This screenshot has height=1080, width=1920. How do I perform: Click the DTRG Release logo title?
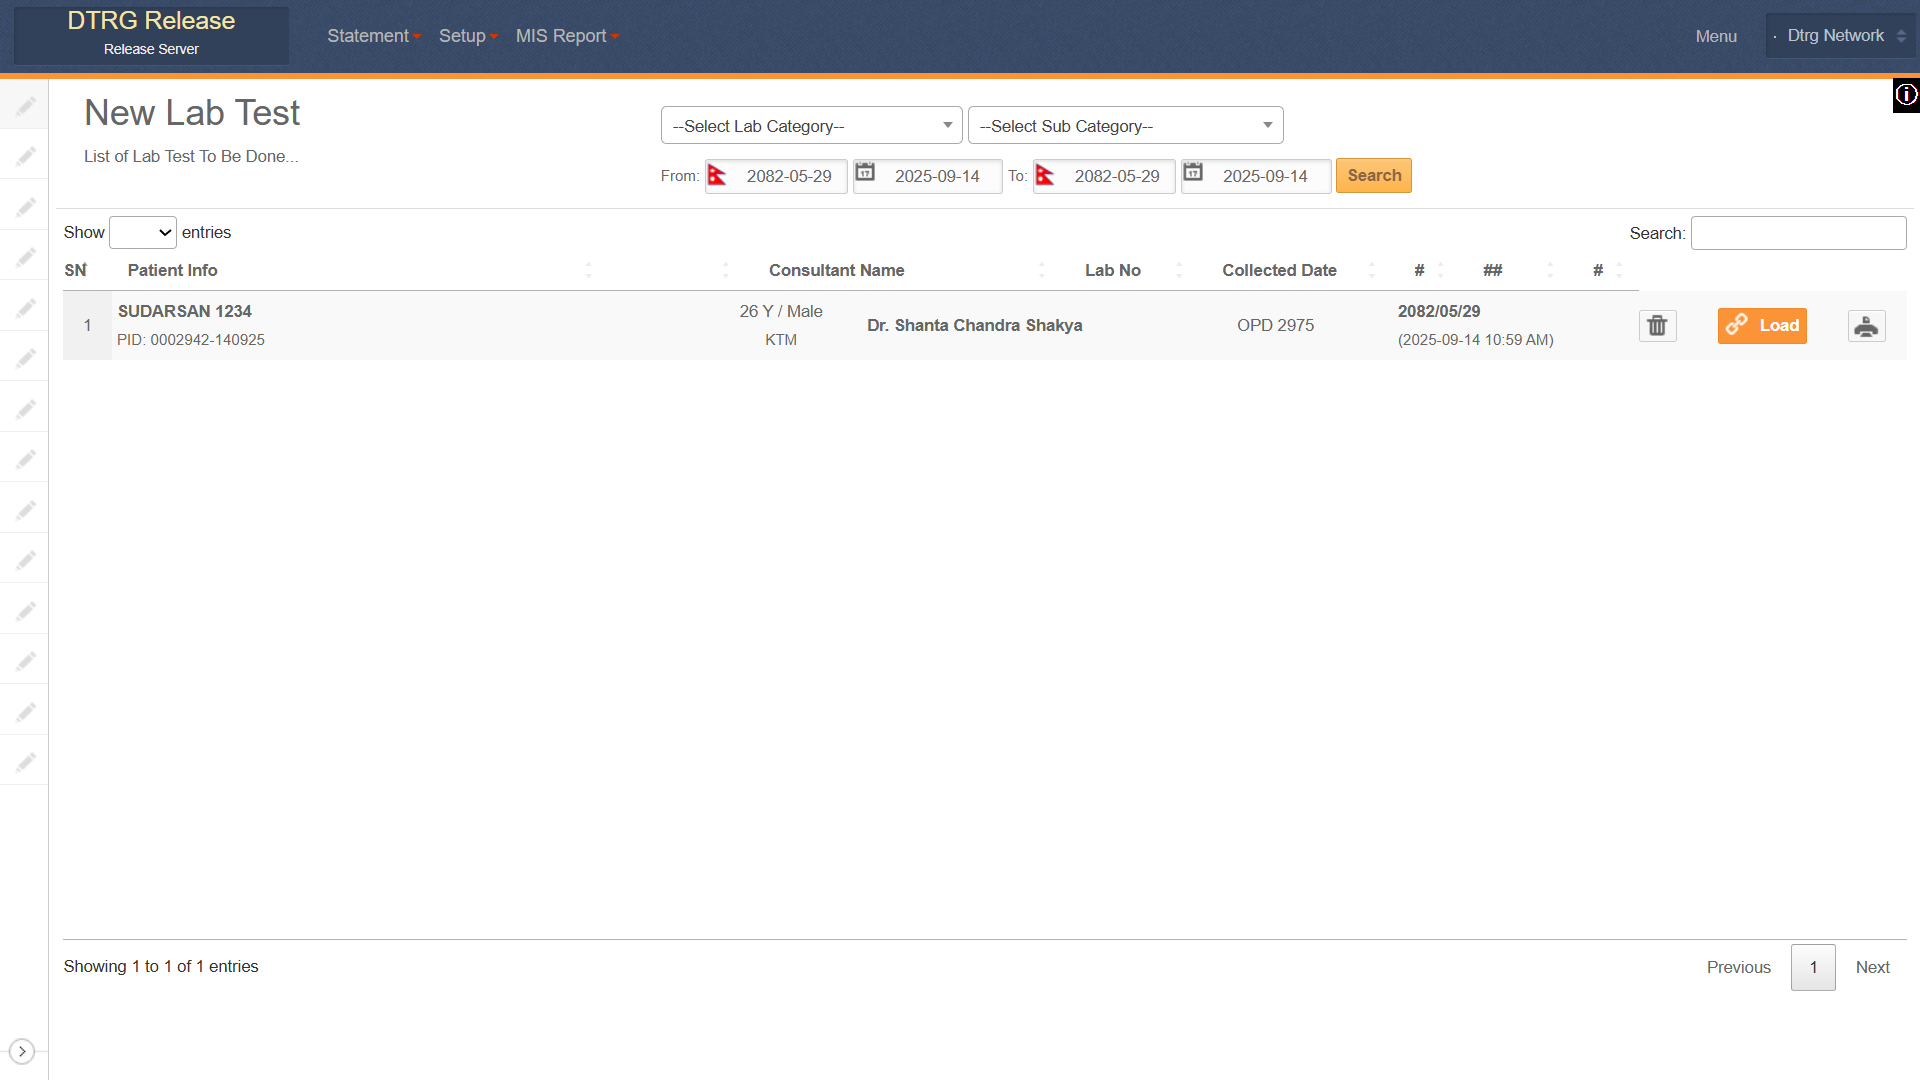(151, 21)
